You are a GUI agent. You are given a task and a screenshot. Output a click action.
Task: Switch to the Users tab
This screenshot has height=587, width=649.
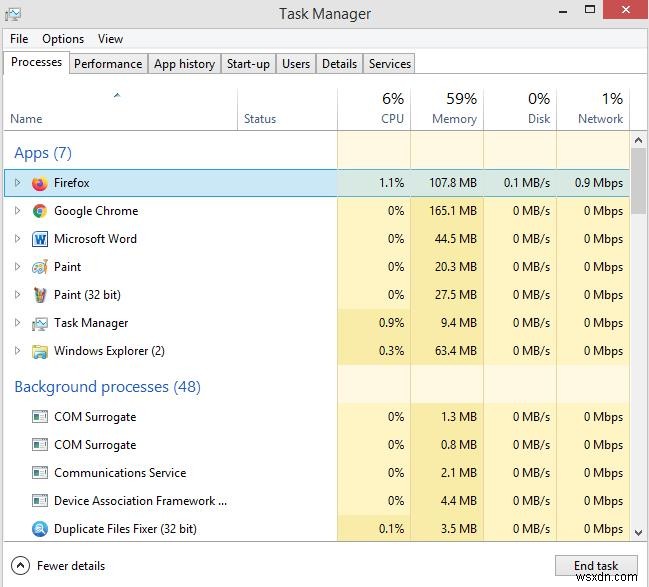click(x=296, y=64)
